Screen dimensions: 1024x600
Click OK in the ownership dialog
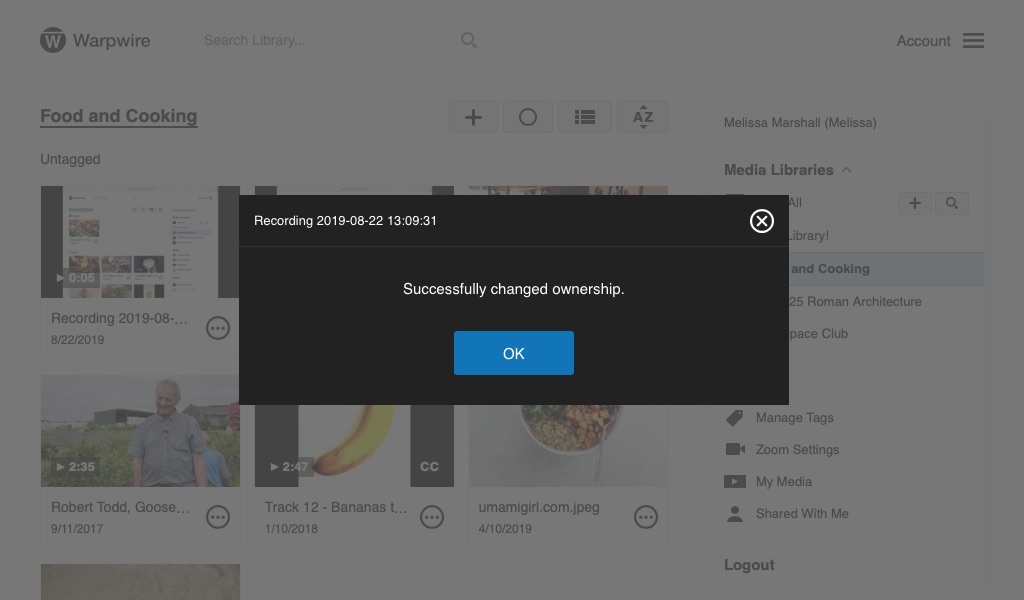pos(513,353)
